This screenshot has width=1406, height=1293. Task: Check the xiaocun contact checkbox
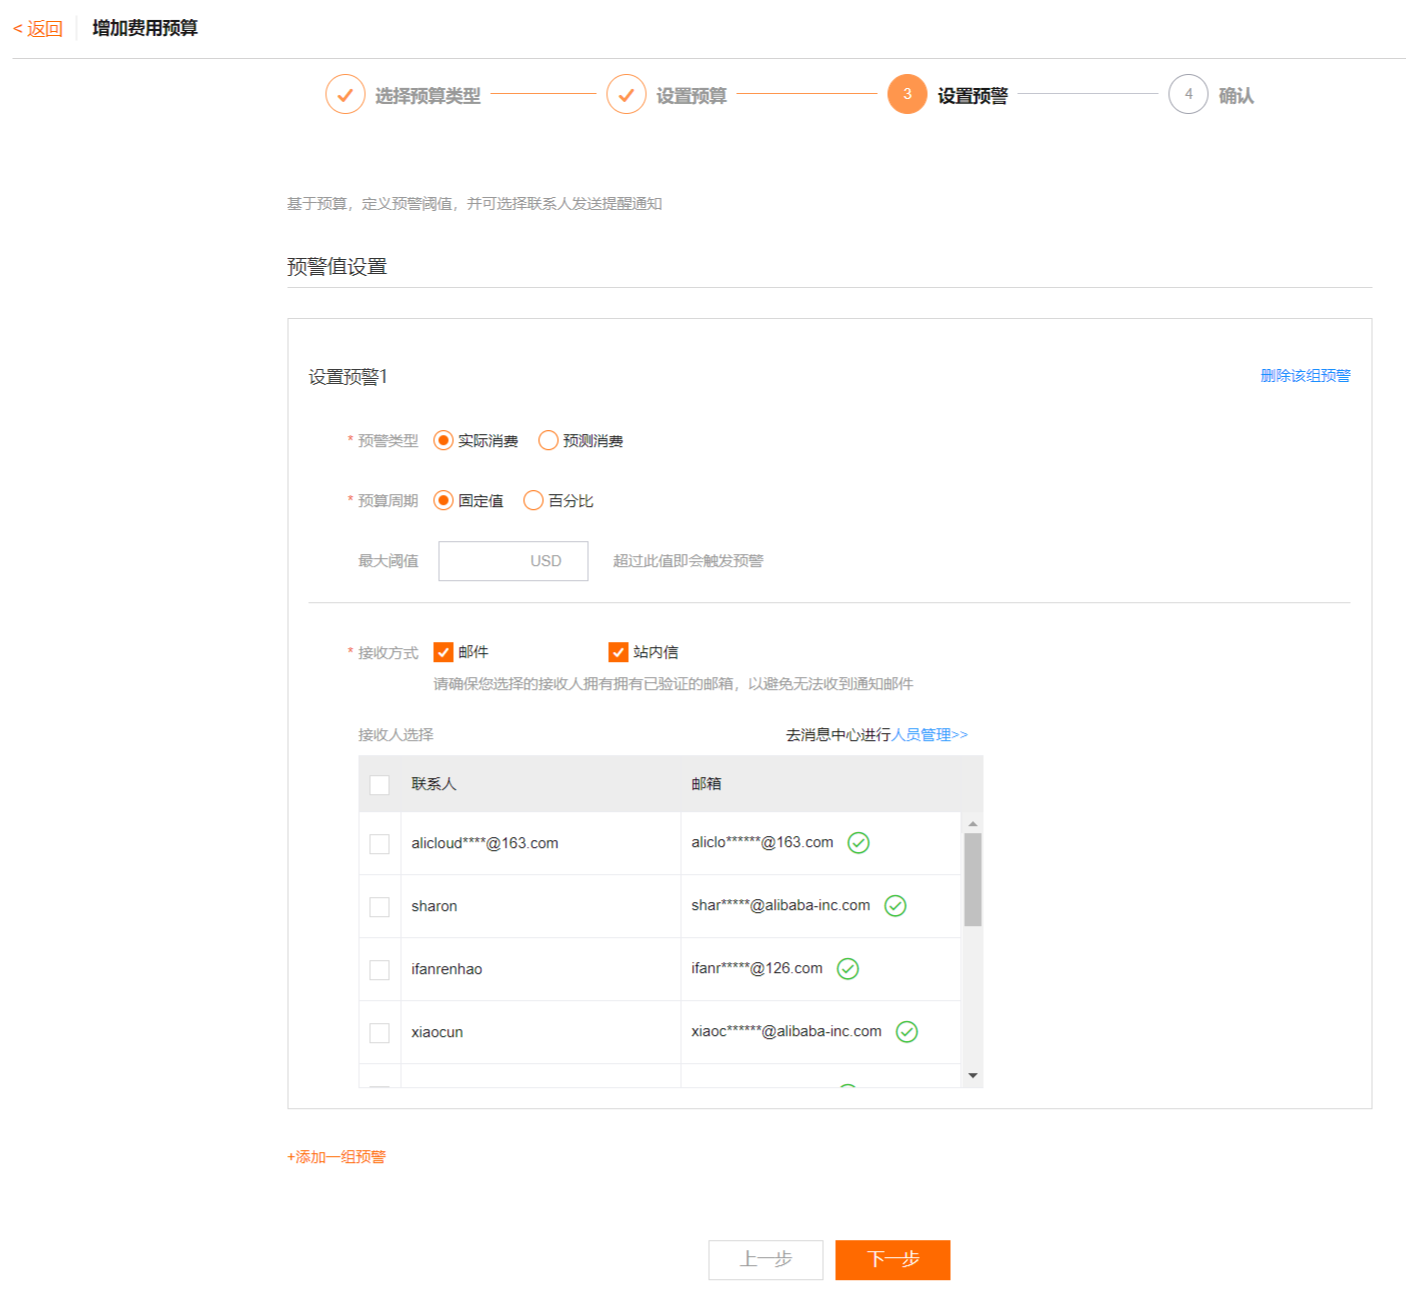tap(379, 1033)
